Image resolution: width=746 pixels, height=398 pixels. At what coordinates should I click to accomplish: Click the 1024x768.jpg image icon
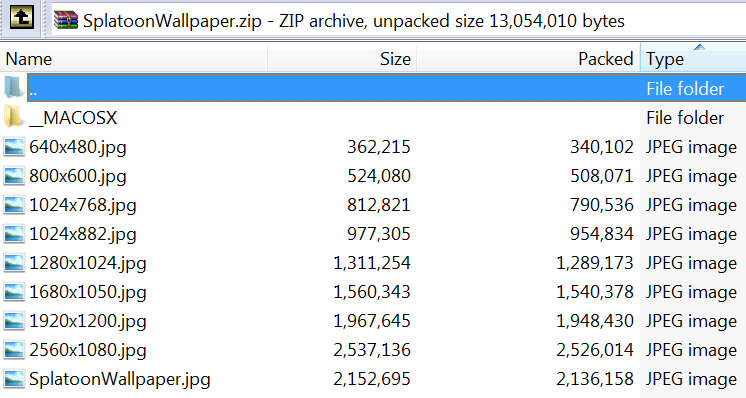14,205
